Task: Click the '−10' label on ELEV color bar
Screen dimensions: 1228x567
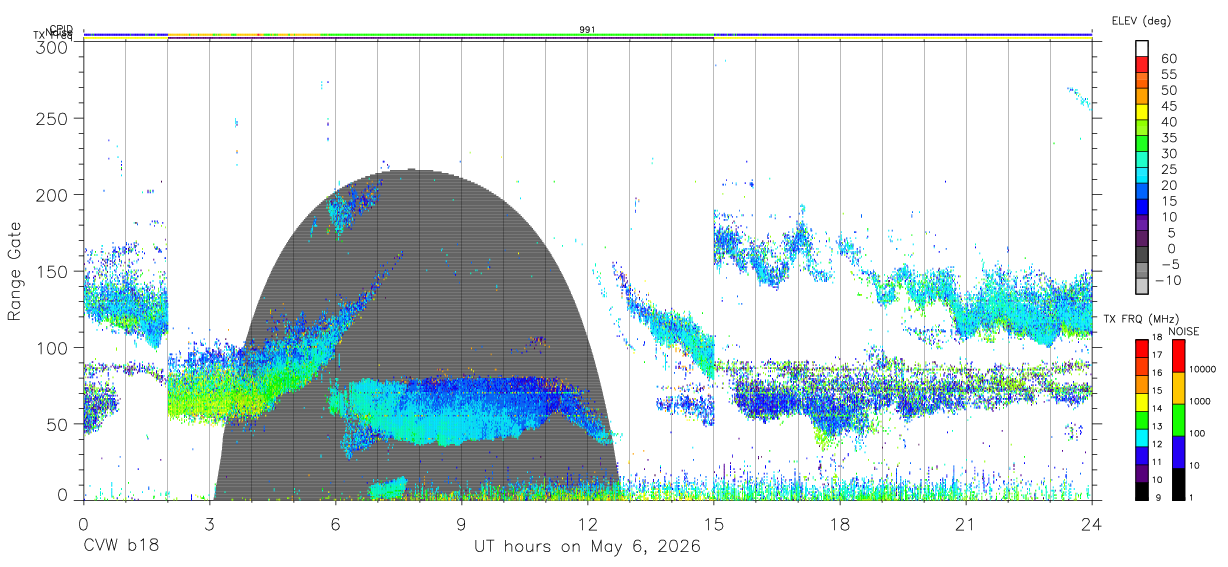Action: tap(1167, 280)
